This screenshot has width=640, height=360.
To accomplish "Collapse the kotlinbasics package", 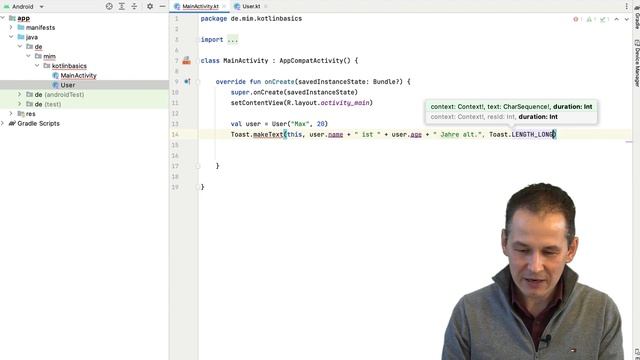I will tap(37, 66).
